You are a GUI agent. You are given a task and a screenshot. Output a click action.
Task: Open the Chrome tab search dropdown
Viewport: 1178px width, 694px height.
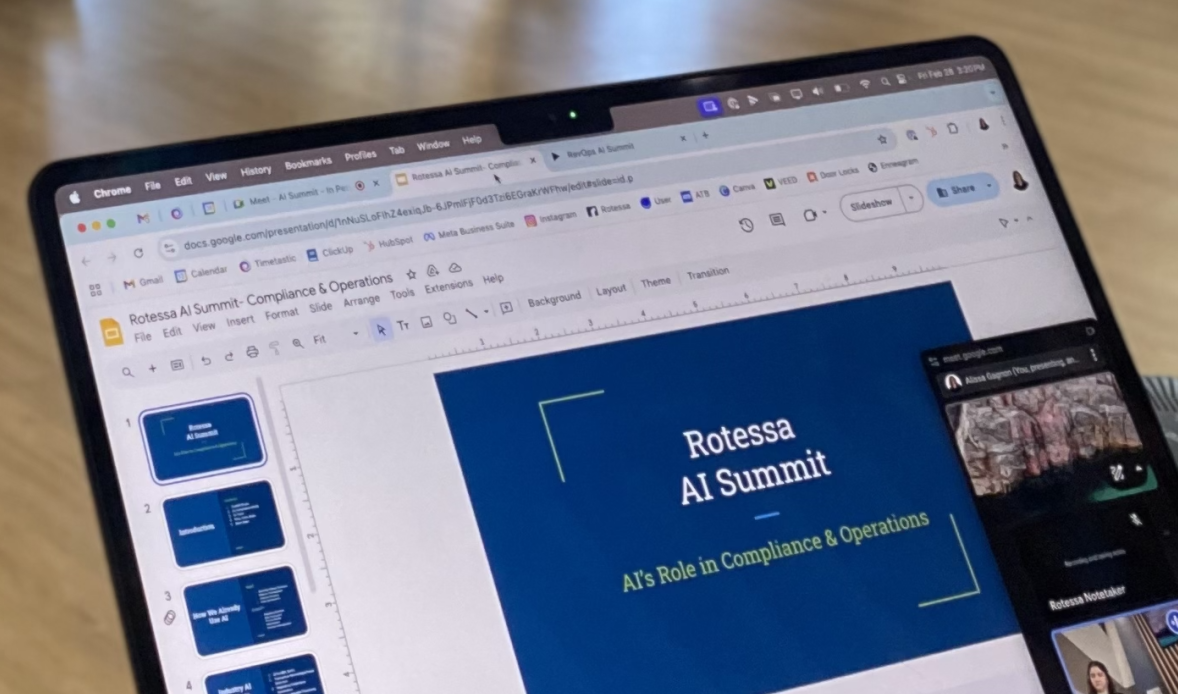993,94
